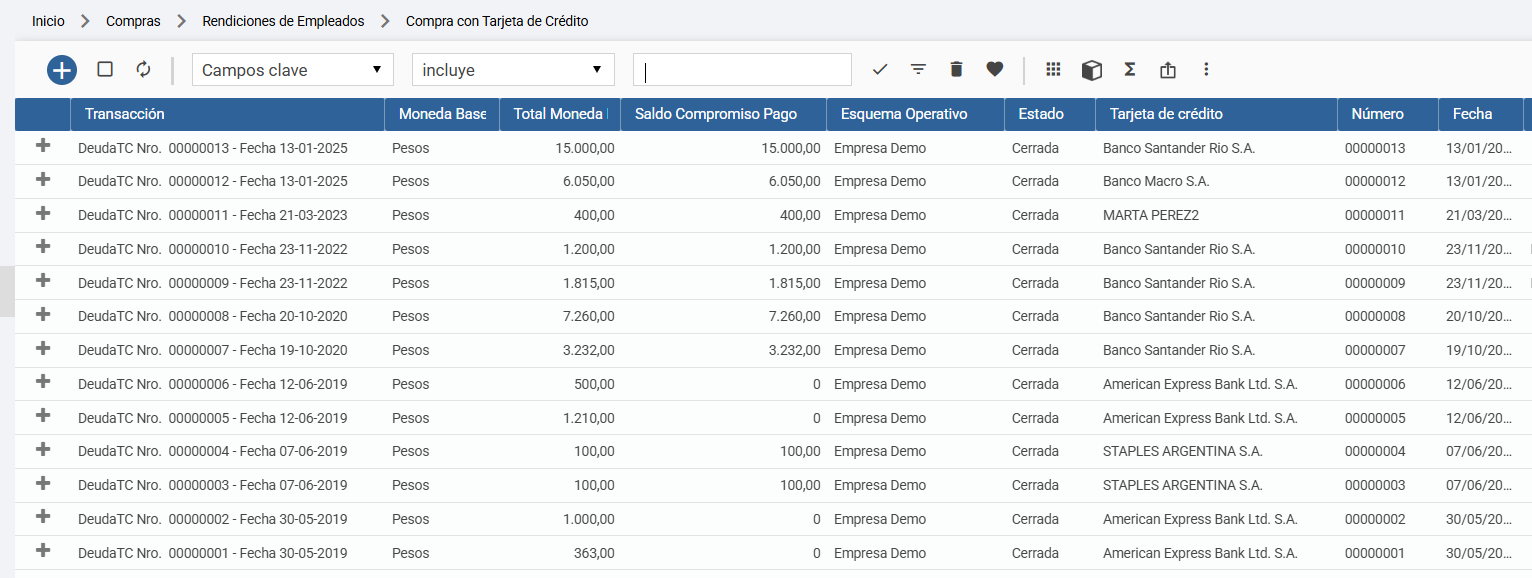Open the incluye operator dropdown

513,70
